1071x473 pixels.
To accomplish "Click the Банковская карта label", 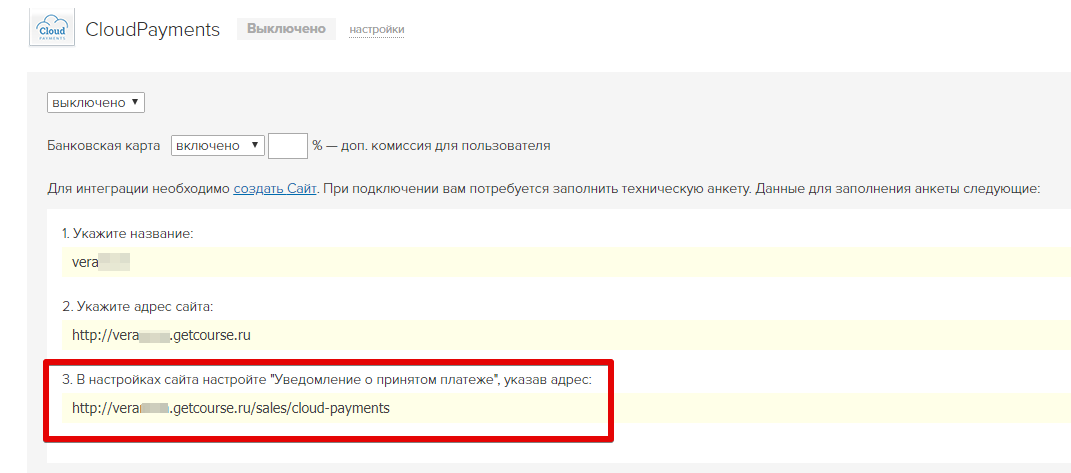I will [x=104, y=146].
